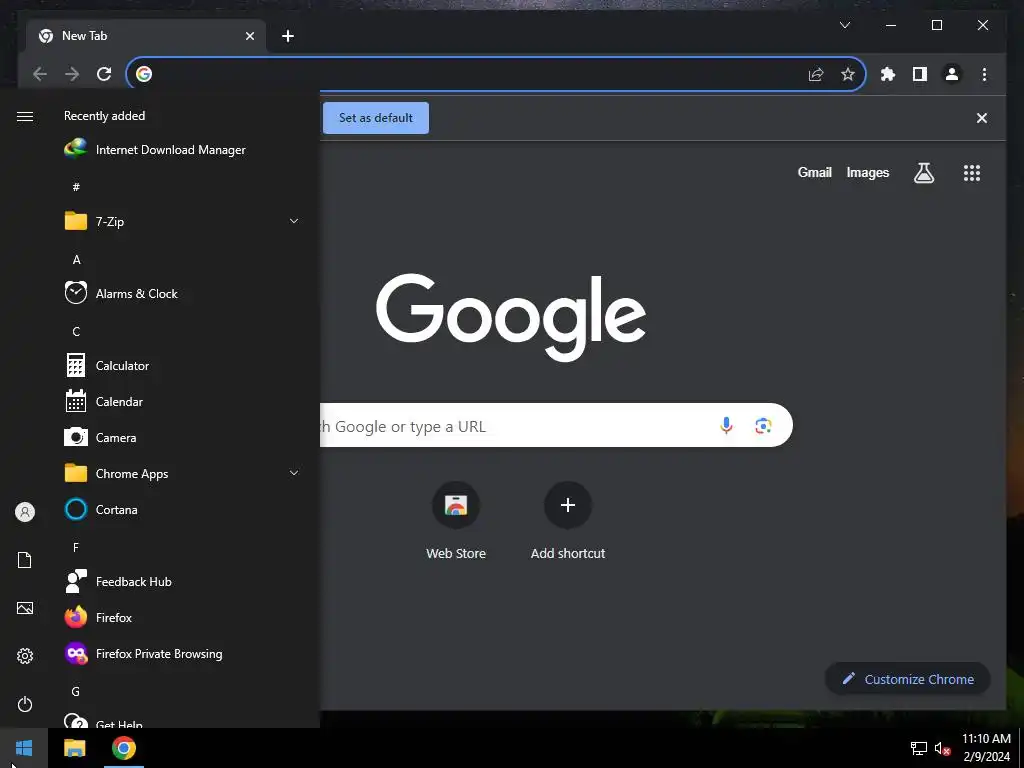Expand the 7-Zip folder chevron
Viewport: 1024px width, 768px height.
pos(294,221)
